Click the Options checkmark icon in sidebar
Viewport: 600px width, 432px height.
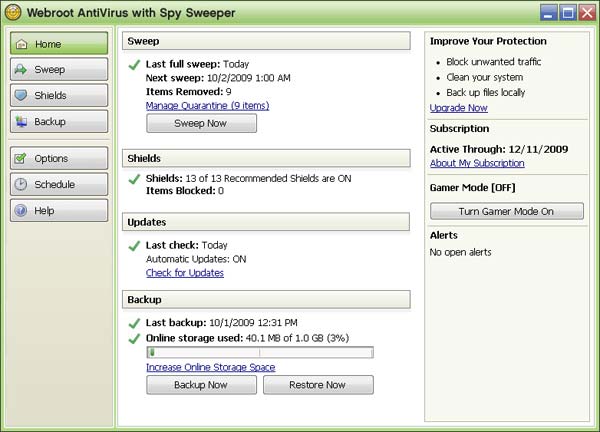tap(22, 159)
